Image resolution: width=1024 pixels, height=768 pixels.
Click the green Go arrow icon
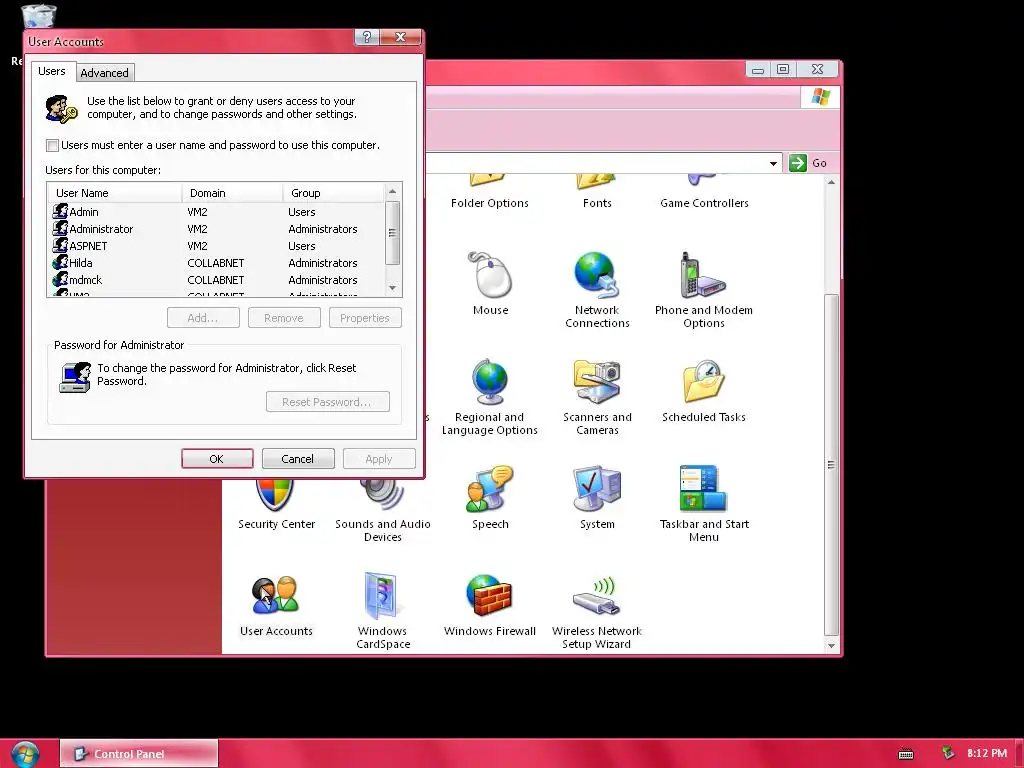pos(797,163)
